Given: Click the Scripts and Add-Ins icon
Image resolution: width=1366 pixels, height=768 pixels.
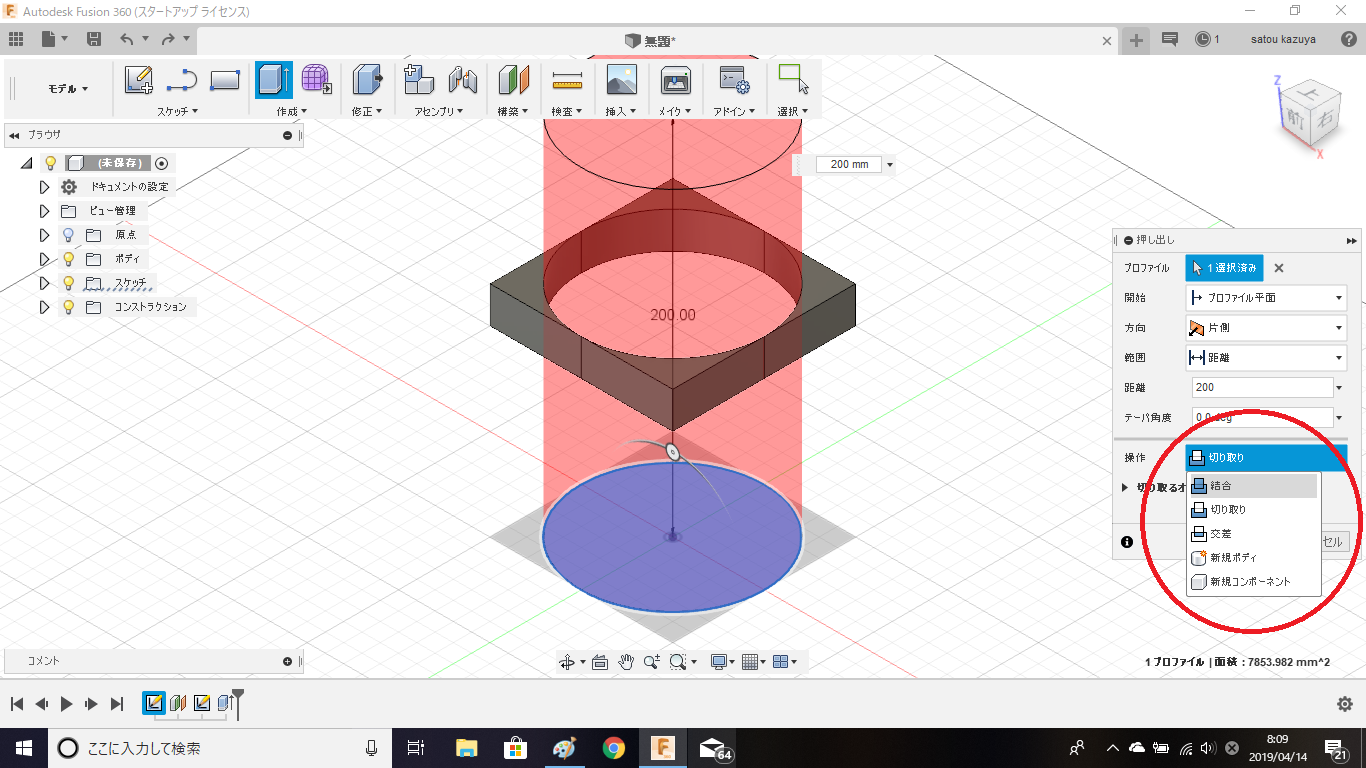Looking at the screenshot, I should 735,80.
